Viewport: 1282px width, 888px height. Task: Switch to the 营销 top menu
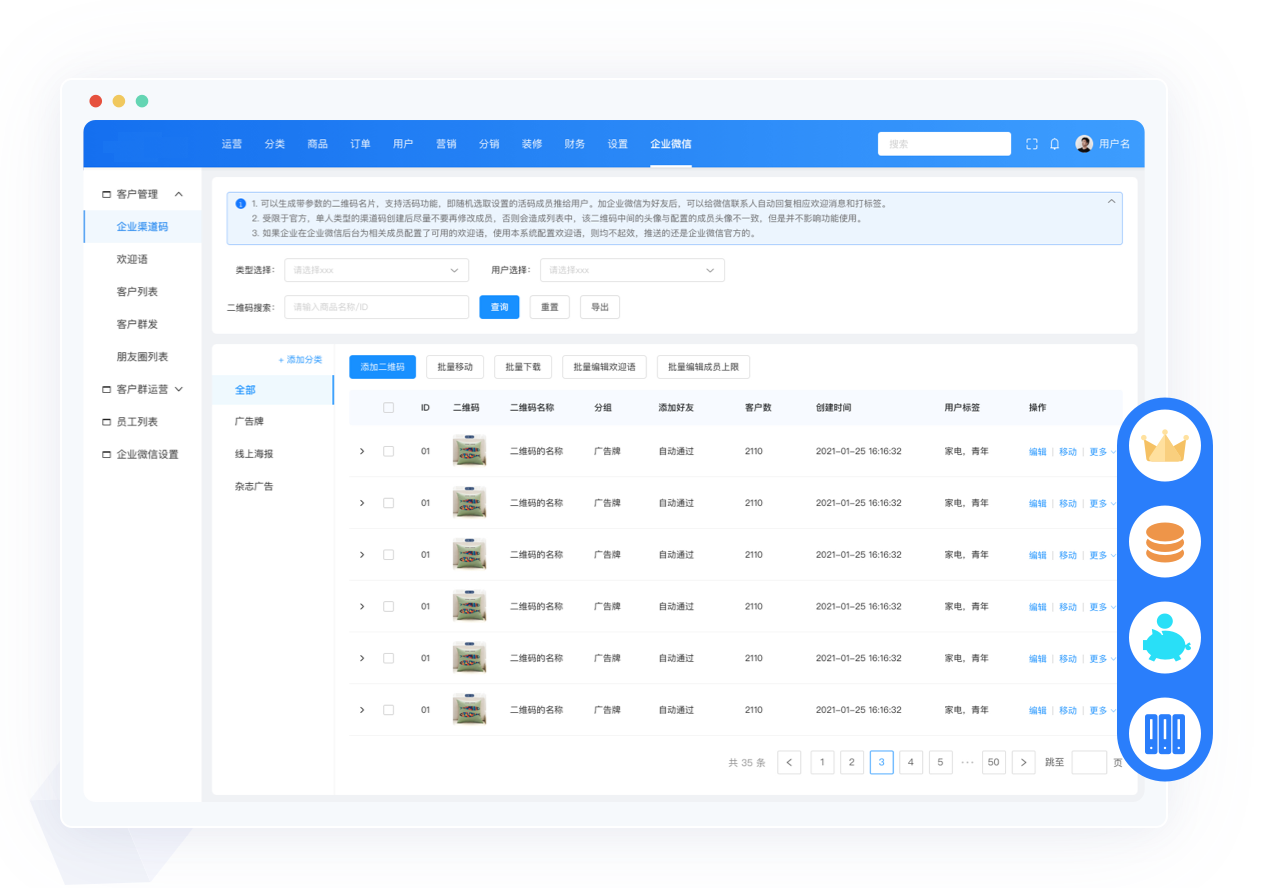(446, 144)
